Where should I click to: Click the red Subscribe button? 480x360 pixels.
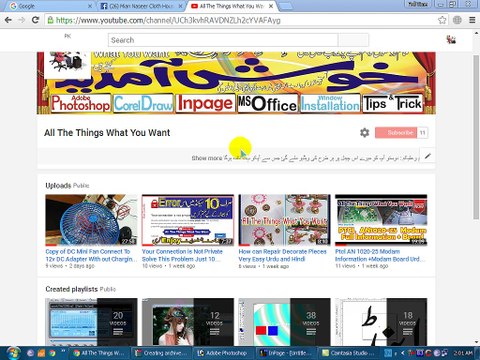tap(396, 133)
